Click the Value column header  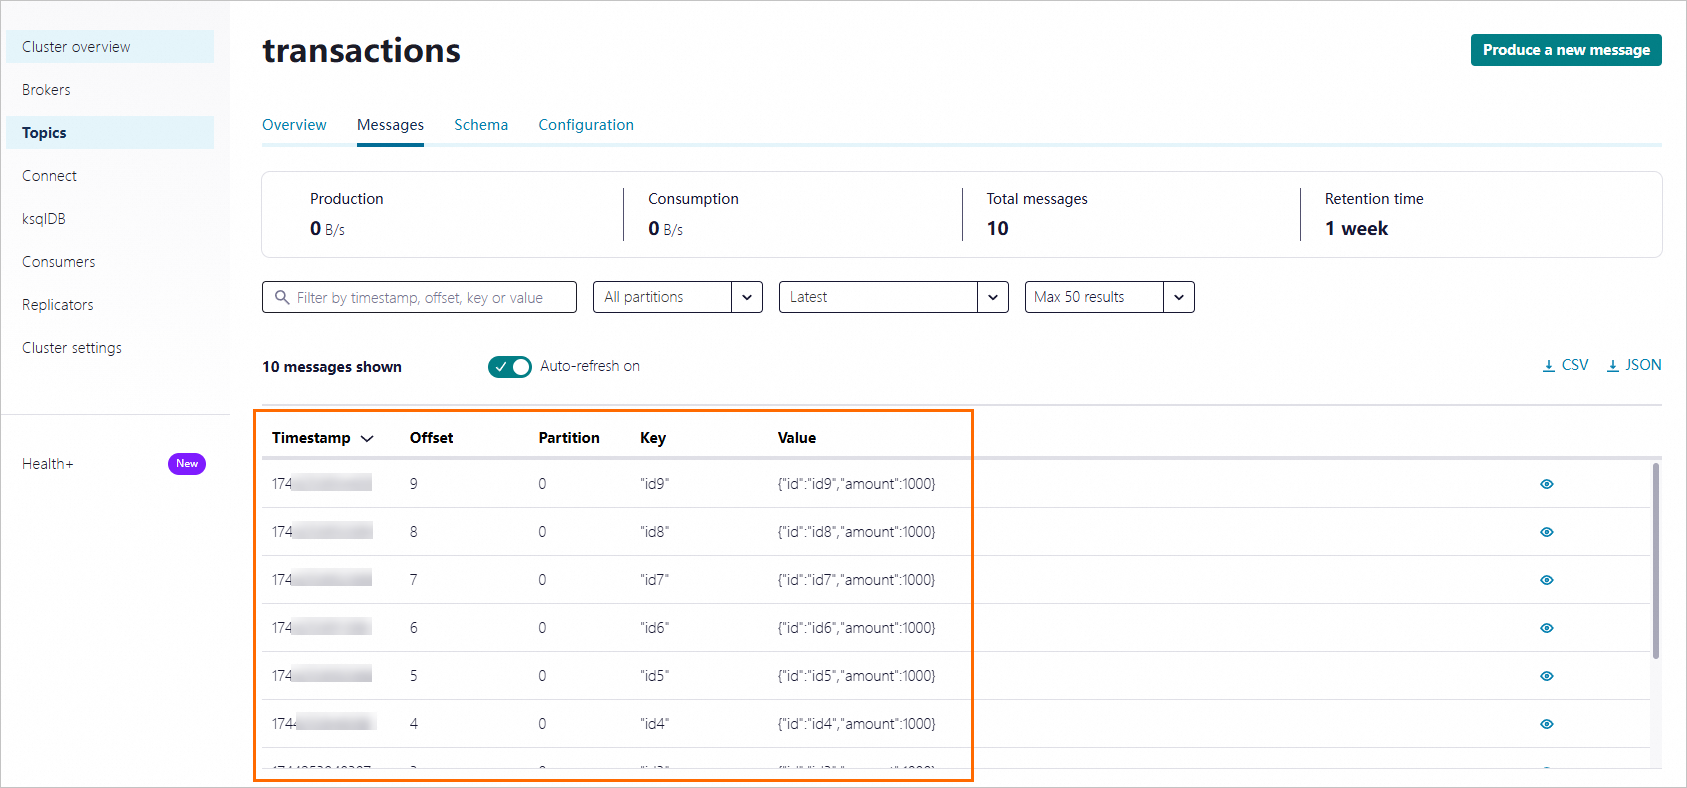[797, 438]
